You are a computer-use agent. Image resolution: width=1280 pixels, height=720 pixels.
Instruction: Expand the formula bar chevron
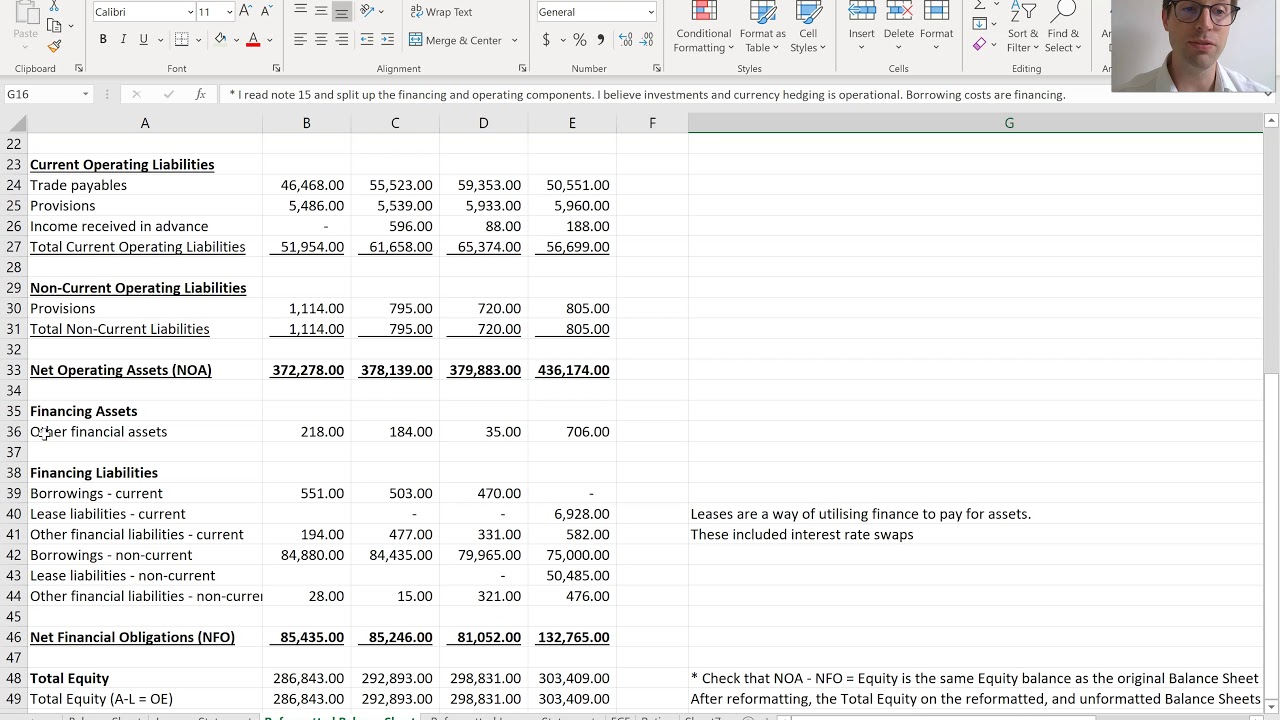1268,94
